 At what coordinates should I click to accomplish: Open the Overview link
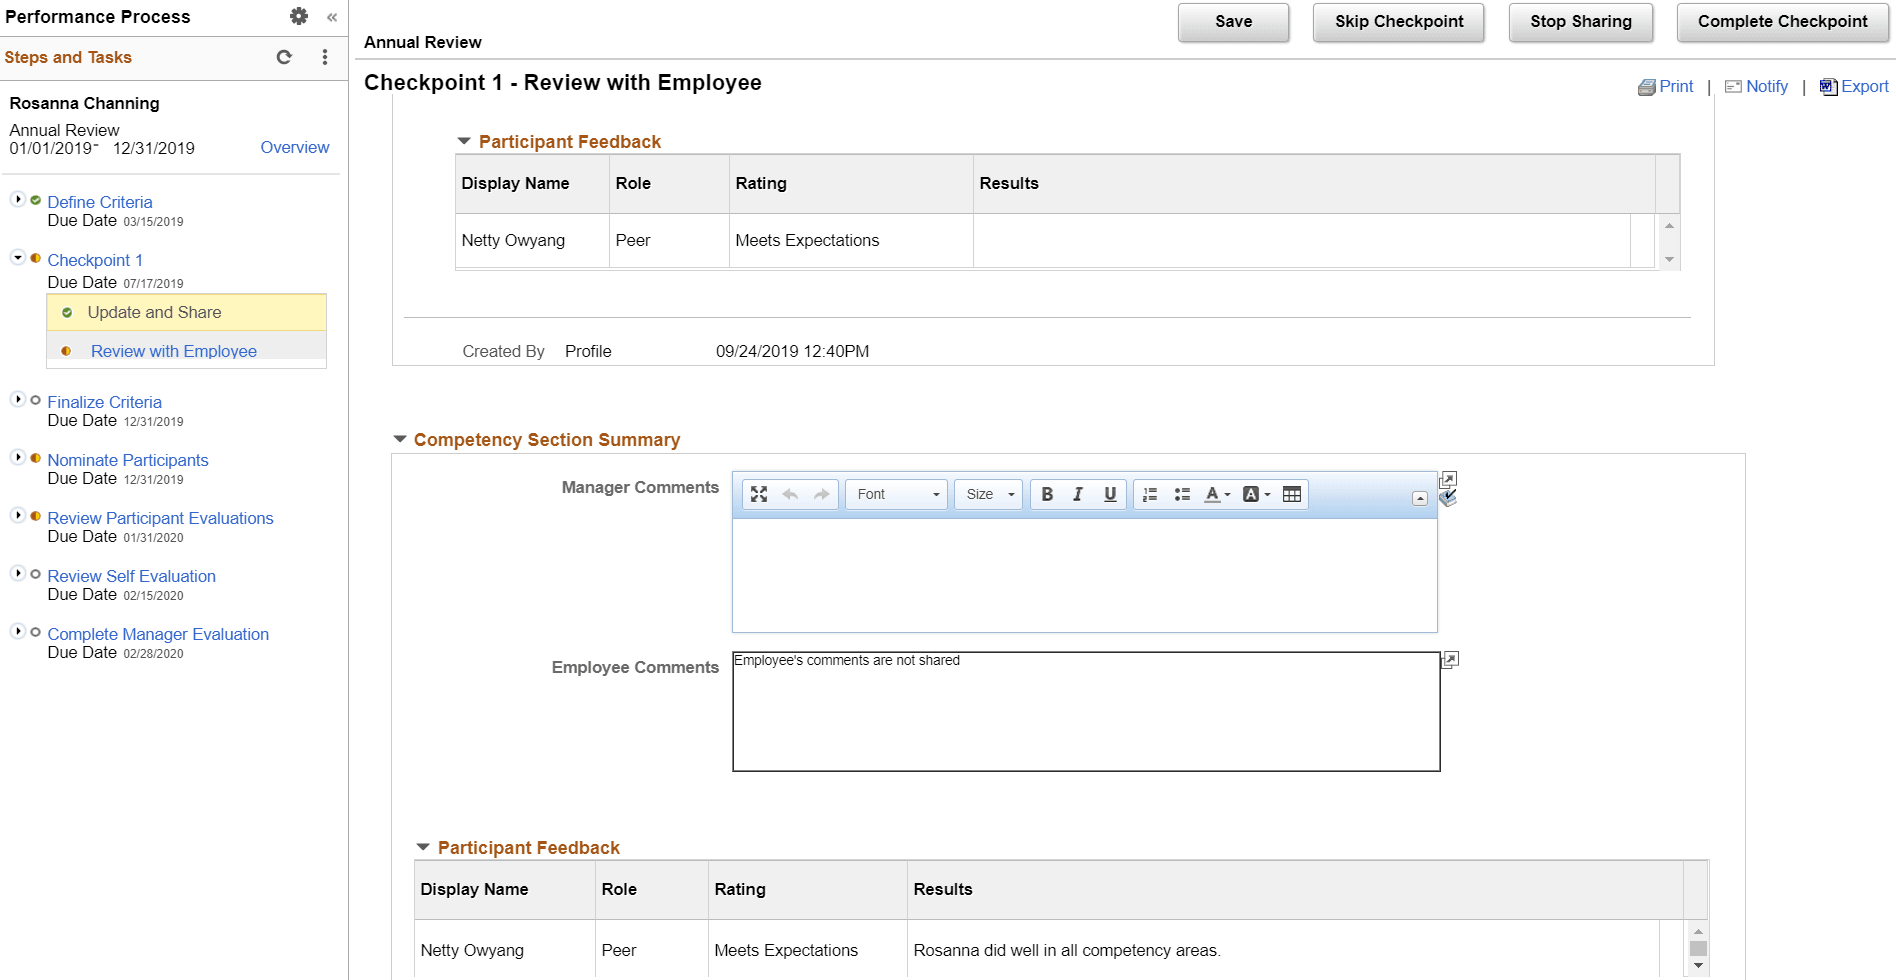coord(295,147)
